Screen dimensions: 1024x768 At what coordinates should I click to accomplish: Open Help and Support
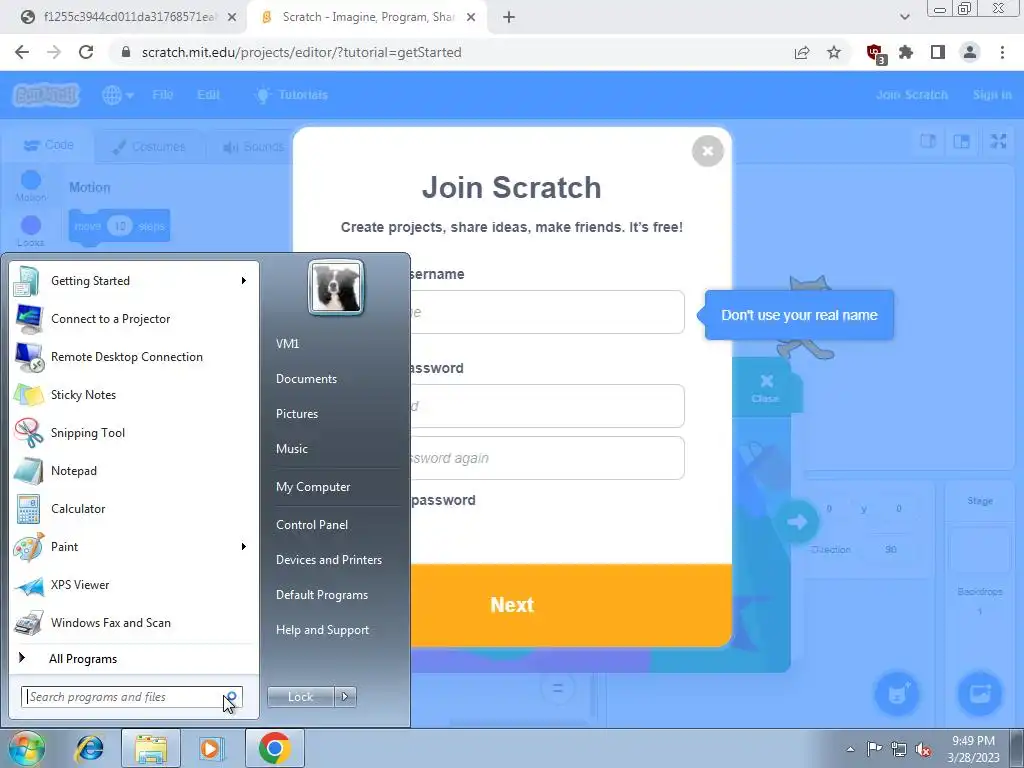click(x=323, y=630)
